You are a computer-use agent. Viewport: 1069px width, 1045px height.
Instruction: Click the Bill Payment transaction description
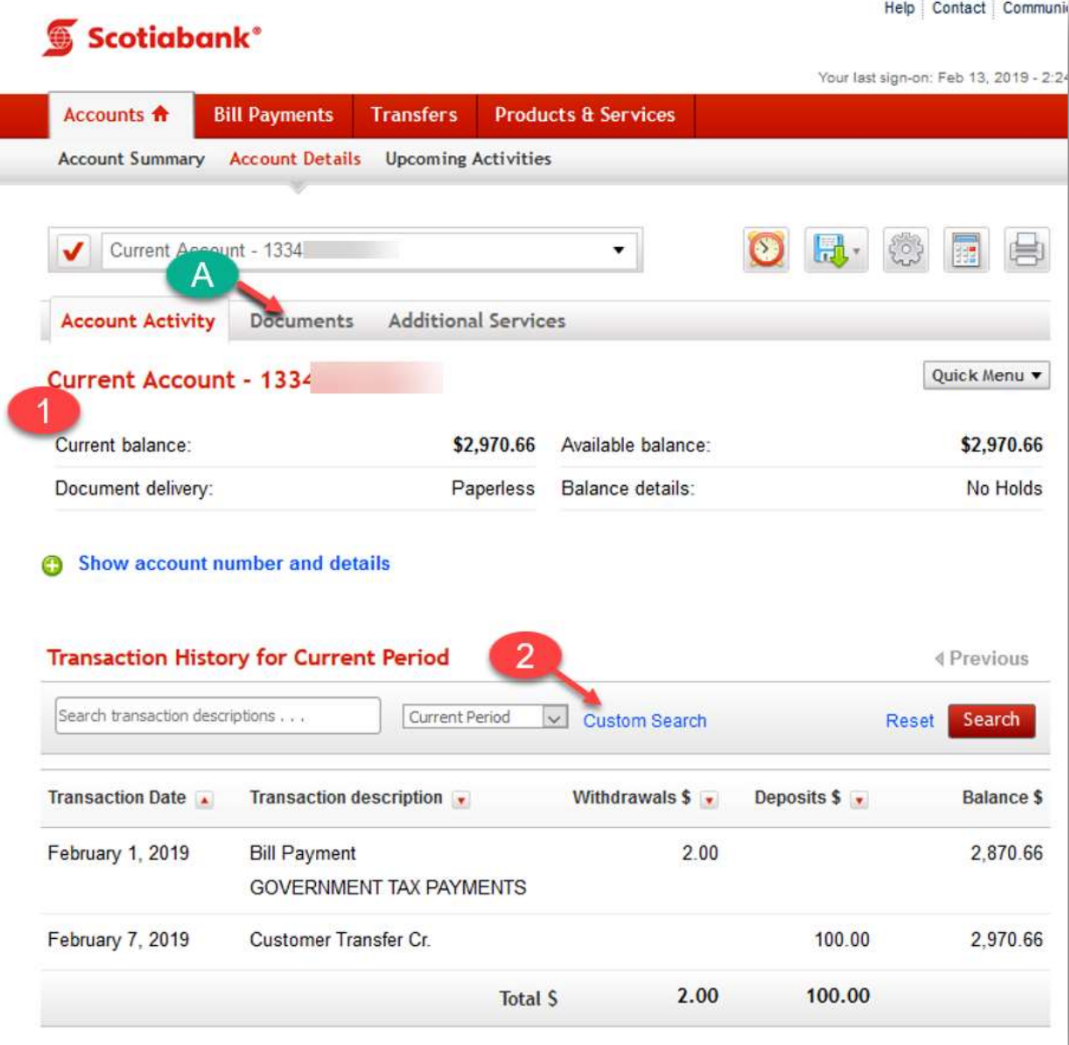303,853
